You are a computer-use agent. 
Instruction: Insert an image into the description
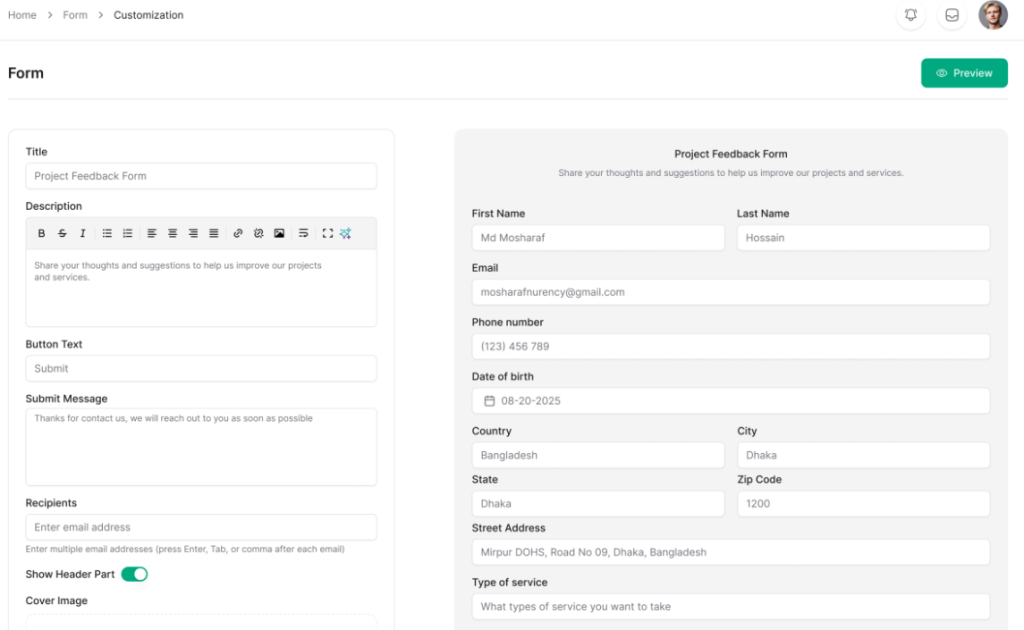tap(279, 233)
